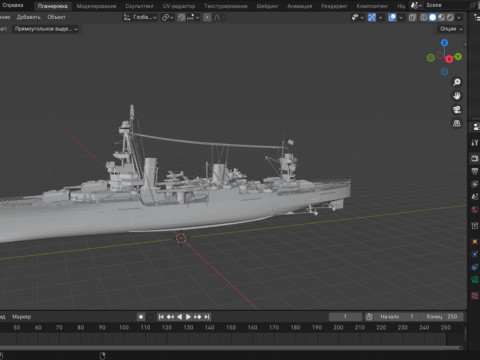Switch to the Шейдинг workspace tab
This screenshot has height=360, width=480.
point(267,6)
